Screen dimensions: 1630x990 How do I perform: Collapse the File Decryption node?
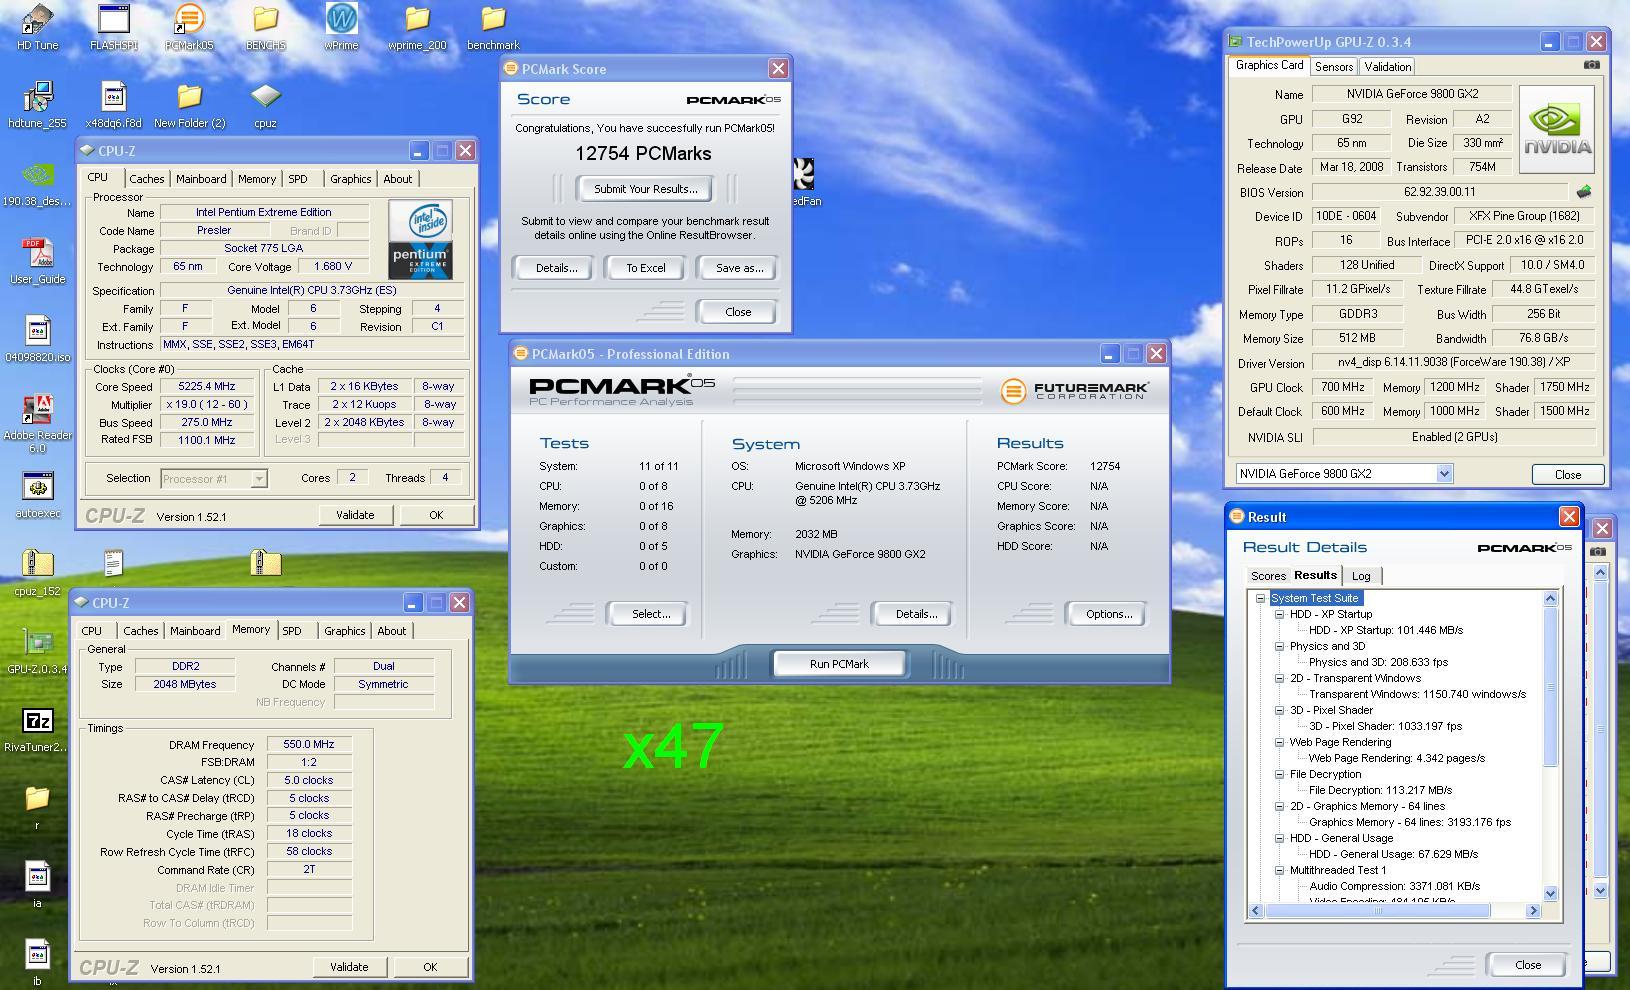pyautogui.click(x=1279, y=774)
